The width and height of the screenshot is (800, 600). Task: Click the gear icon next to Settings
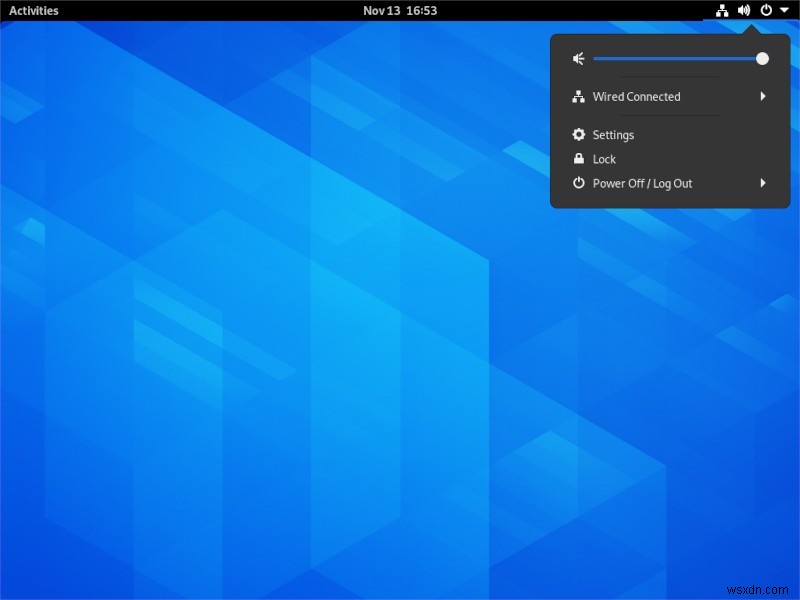coord(578,134)
